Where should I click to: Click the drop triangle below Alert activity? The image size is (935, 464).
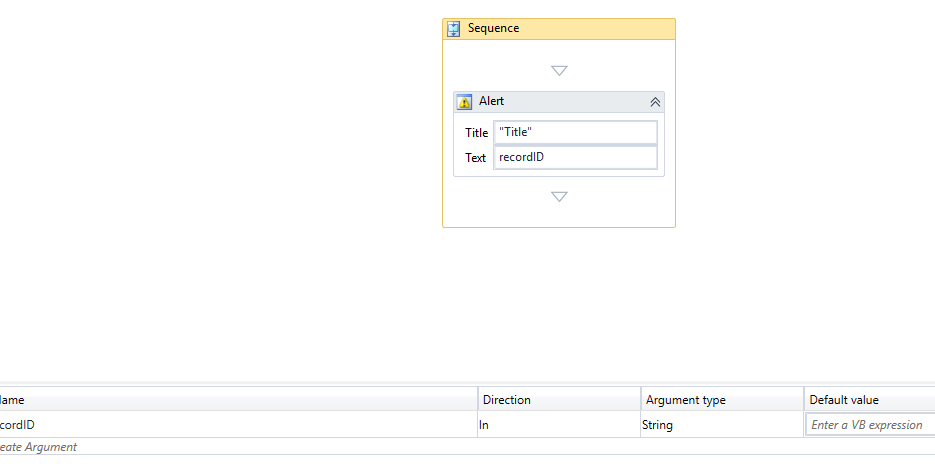pos(559,196)
